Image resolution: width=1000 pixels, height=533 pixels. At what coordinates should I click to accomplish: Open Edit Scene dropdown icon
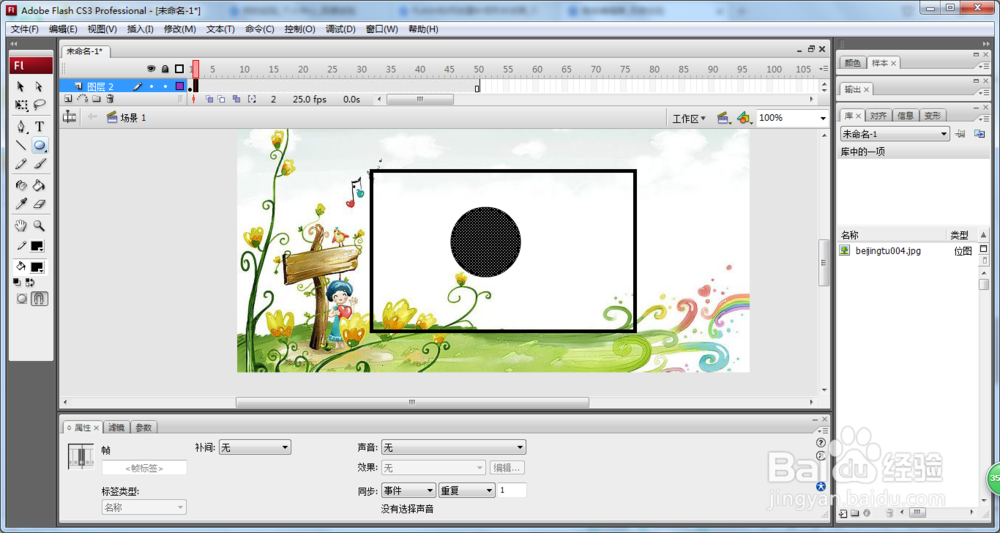pyautogui.click(x=723, y=118)
